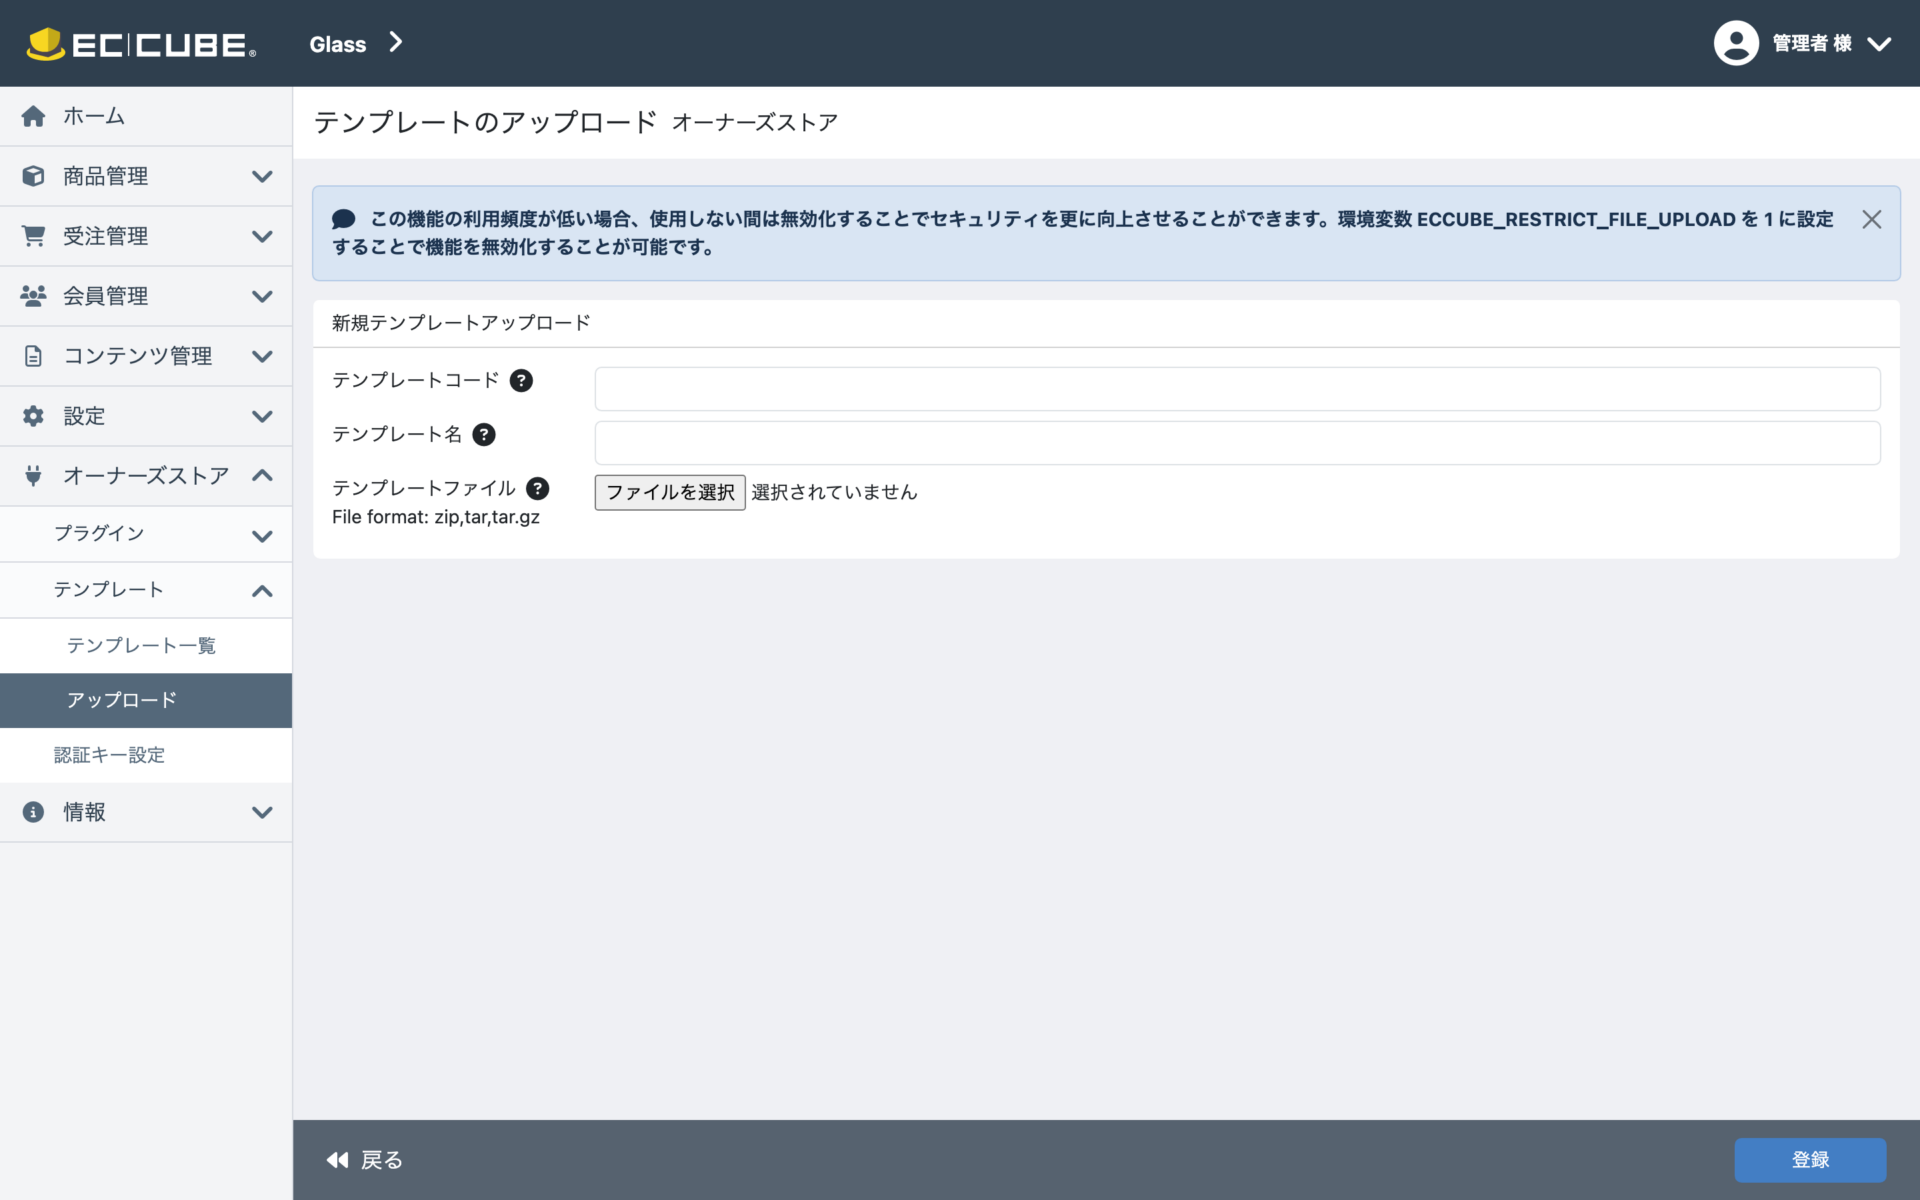Screen dimensions: 1920x1200
Task: Click the ファイルを選択 button
Action: tap(670, 492)
